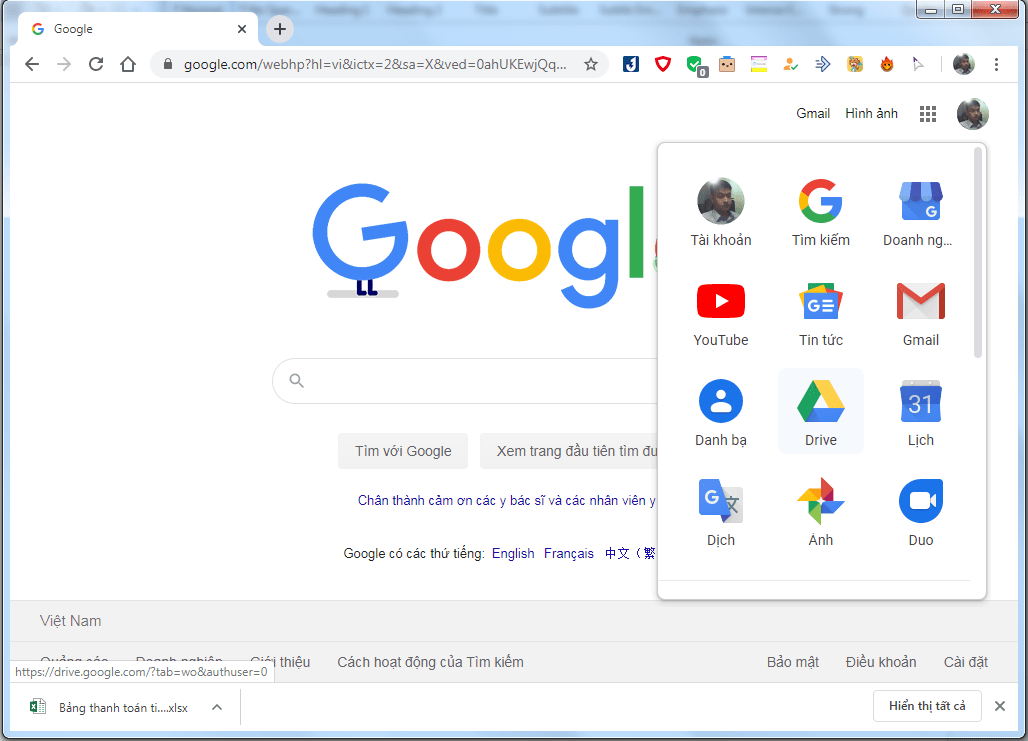
Task: Open Cài đặt footer menu
Action: tap(966, 662)
